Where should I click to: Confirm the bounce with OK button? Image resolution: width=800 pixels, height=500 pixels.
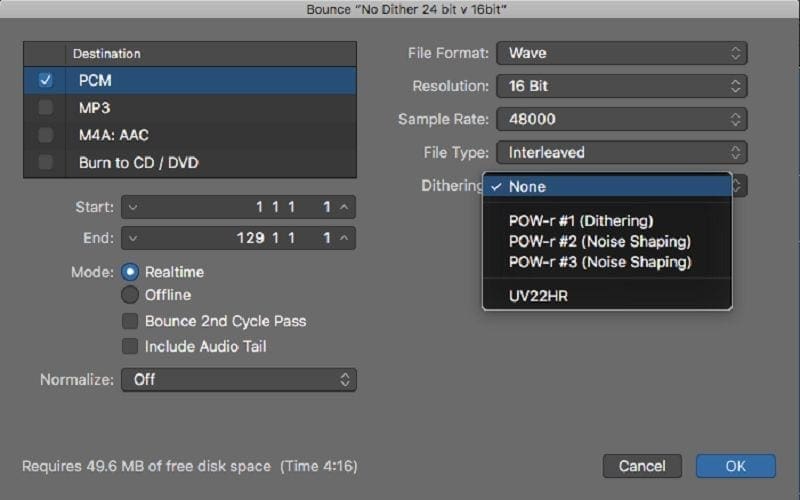[736, 466]
